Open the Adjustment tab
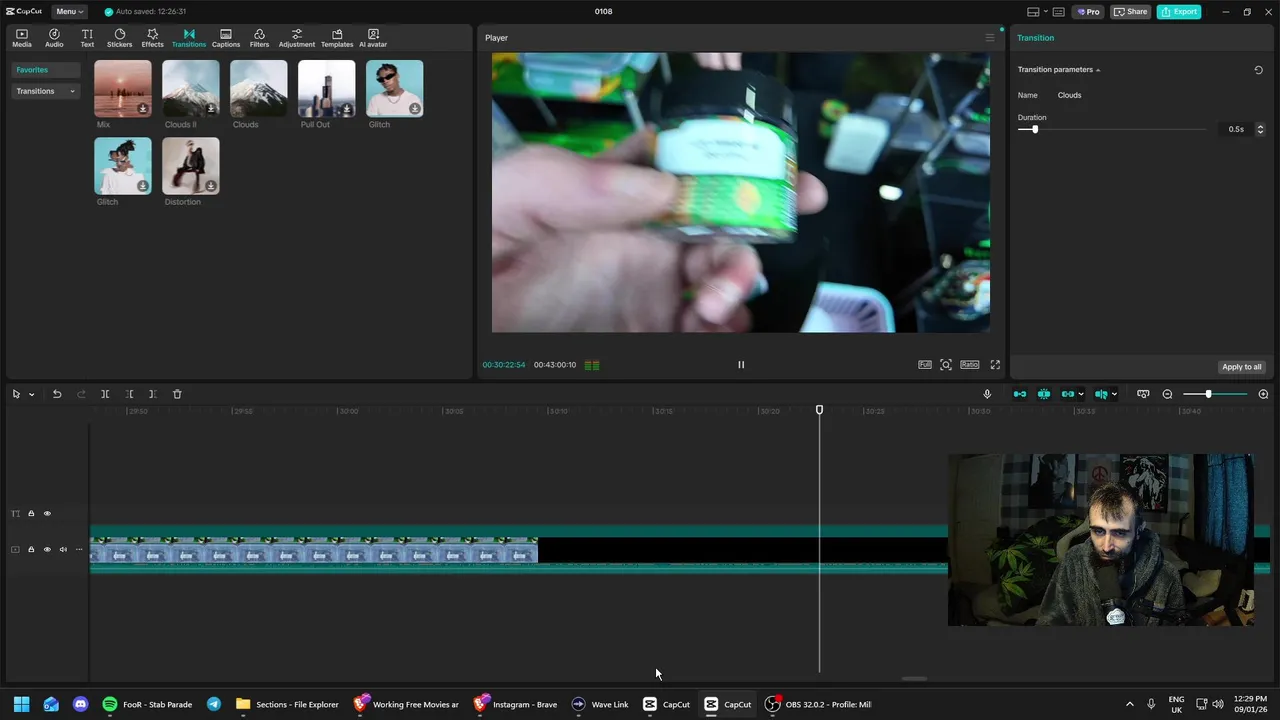The width and height of the screenshot is (1280, 720). pyautogui.click(x=296, y=38)
